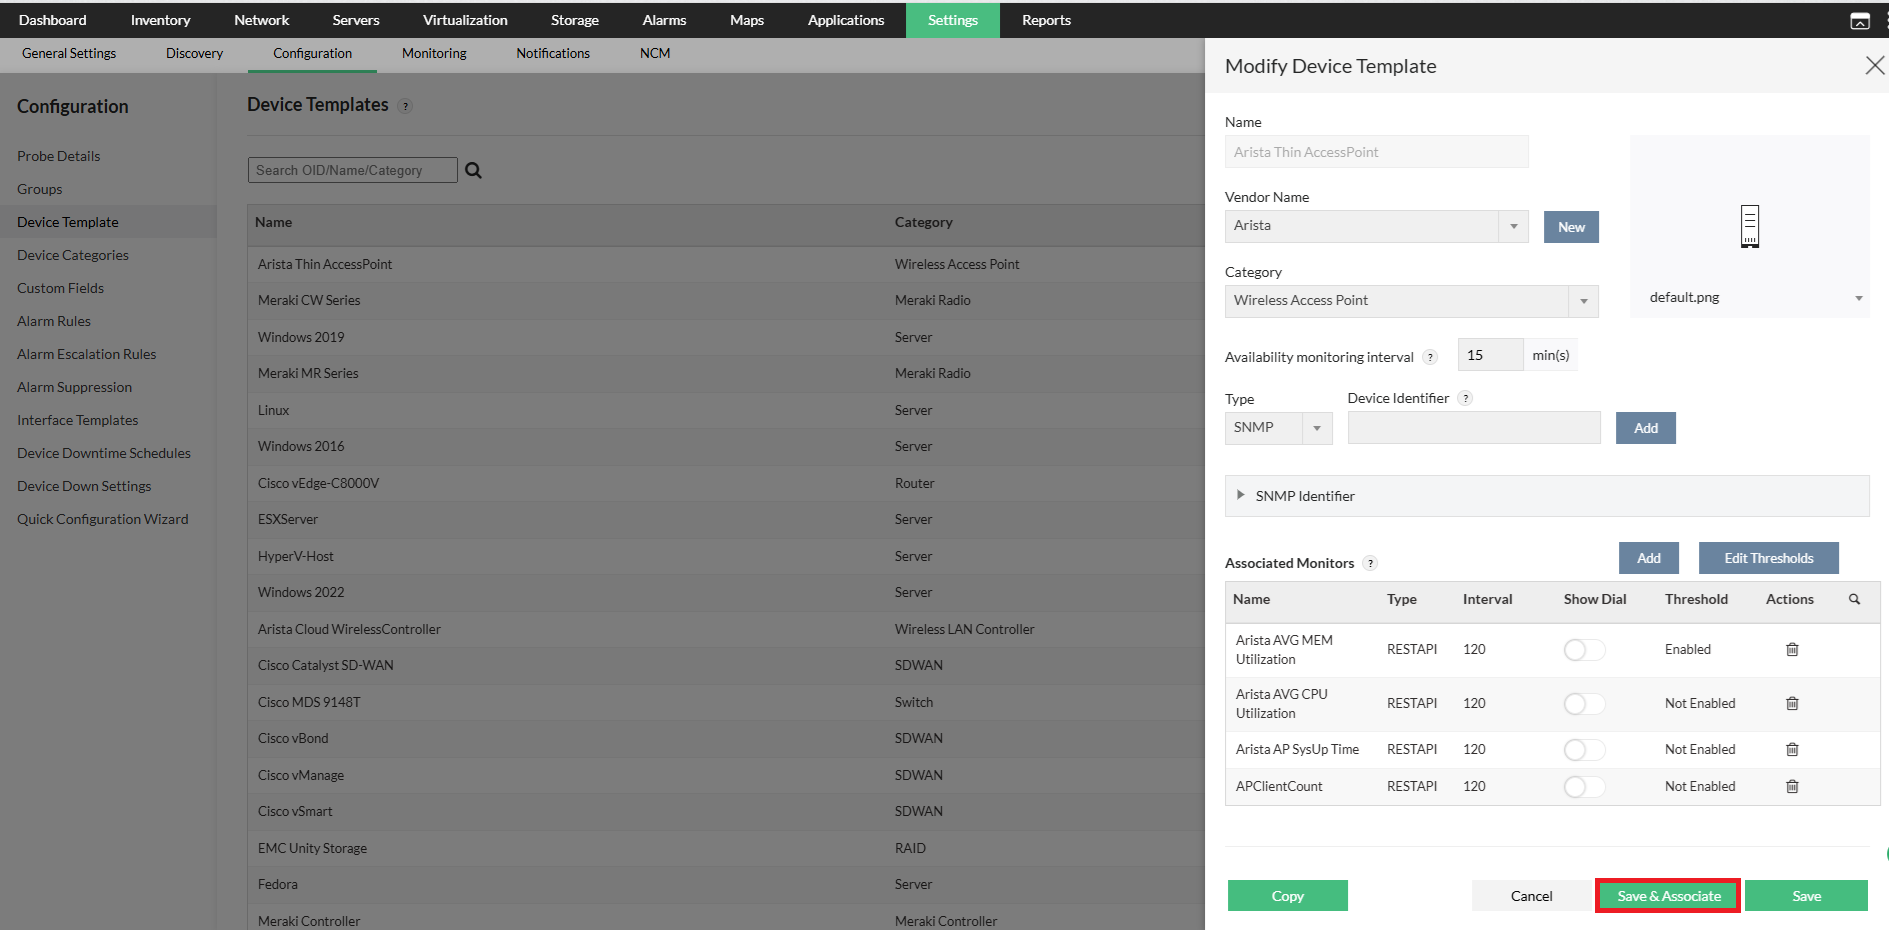The height and width of the screenshot is (930, 1889).
Task: Open the Type dropdown showing SNMP
Action: [1278, 428]
